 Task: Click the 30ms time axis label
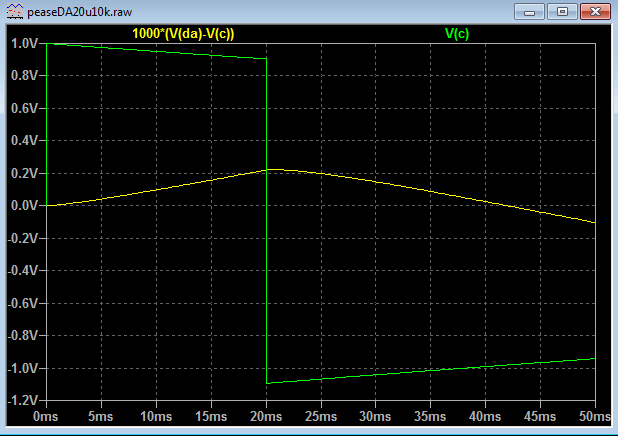coord(375,417)
